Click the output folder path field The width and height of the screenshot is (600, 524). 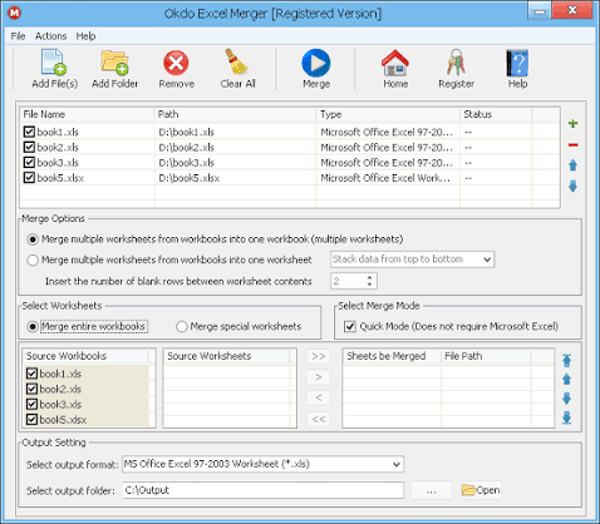tap(263, 490)
